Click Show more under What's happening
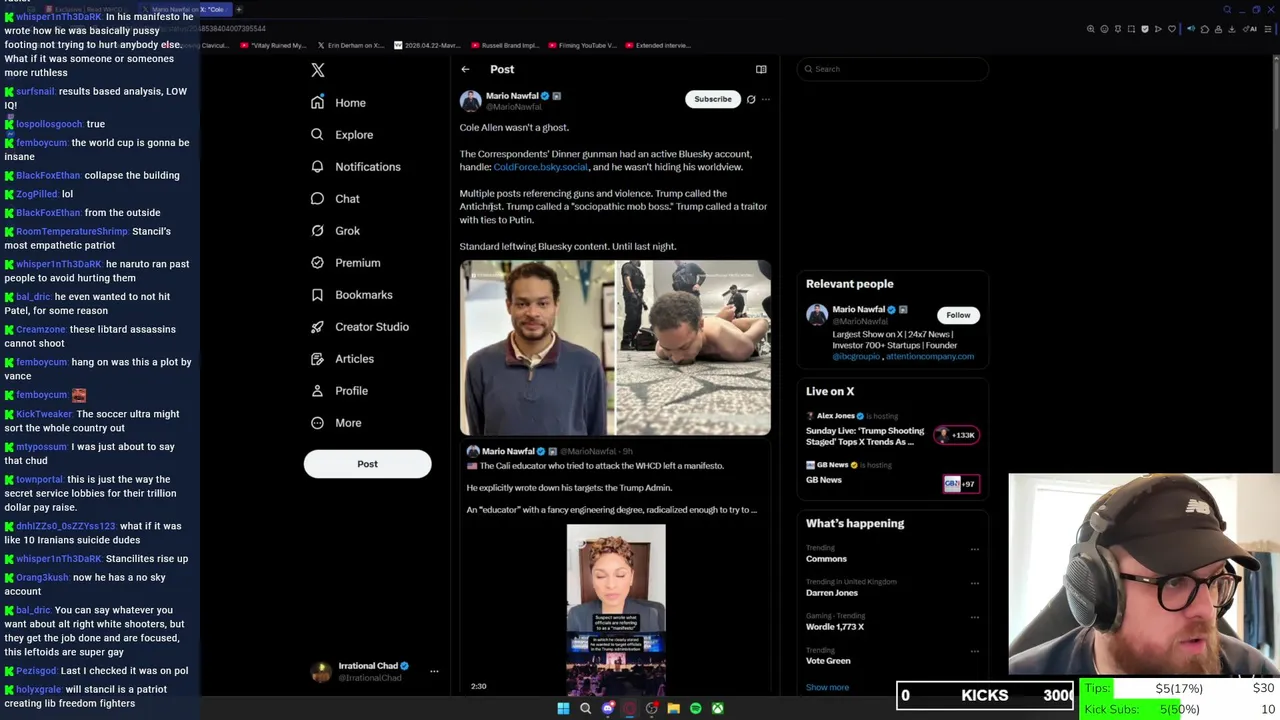The image size is (1280, 720). (x=827, y=687)
